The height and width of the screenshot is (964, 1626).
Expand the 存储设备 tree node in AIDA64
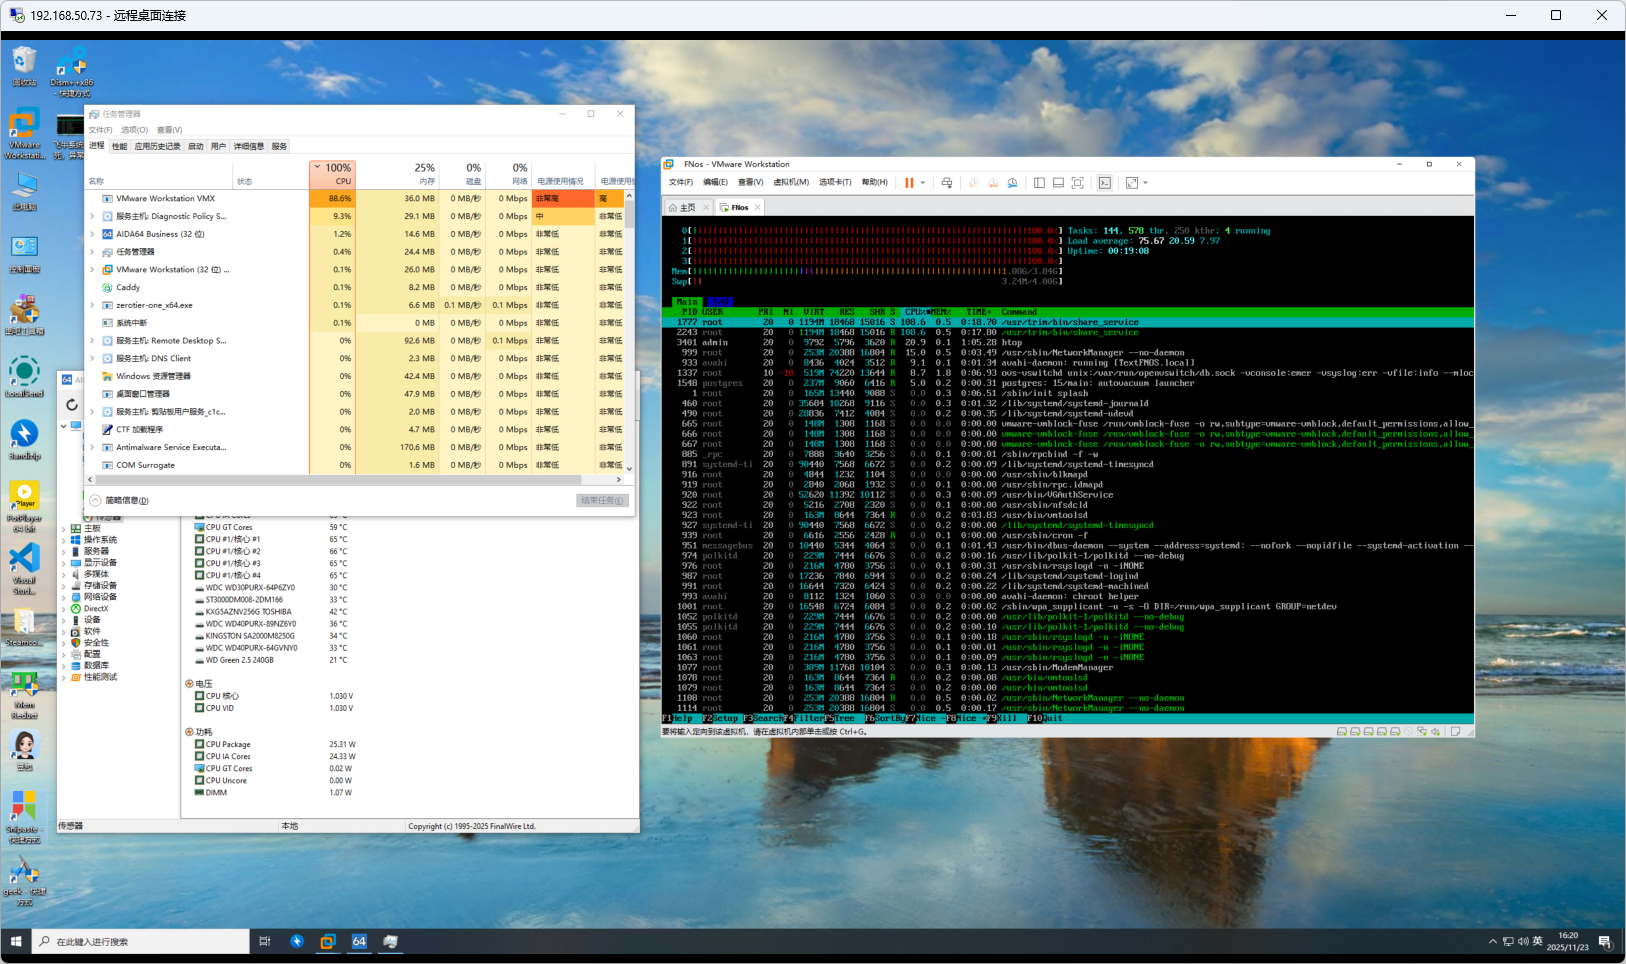coord(64,586)
